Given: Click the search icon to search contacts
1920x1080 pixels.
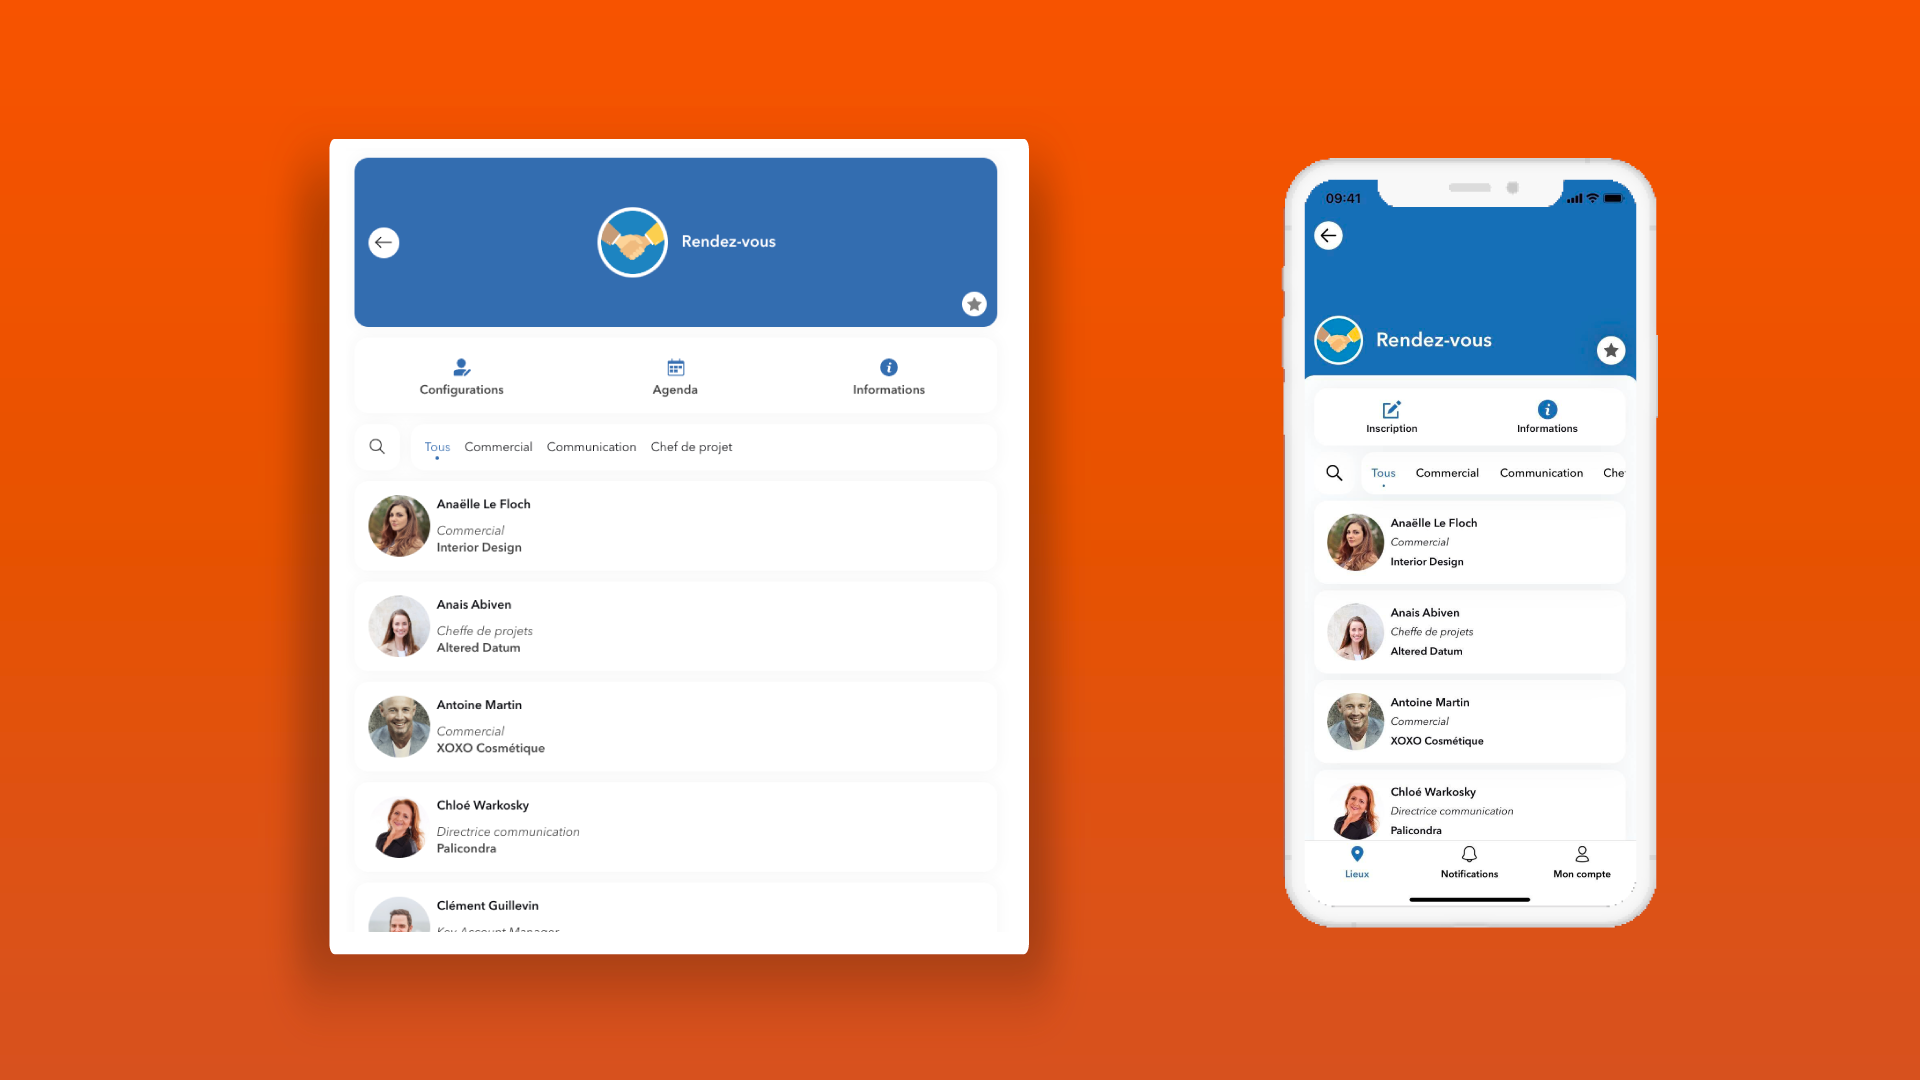Looking at the screenshot, I should tap(377, 446).
